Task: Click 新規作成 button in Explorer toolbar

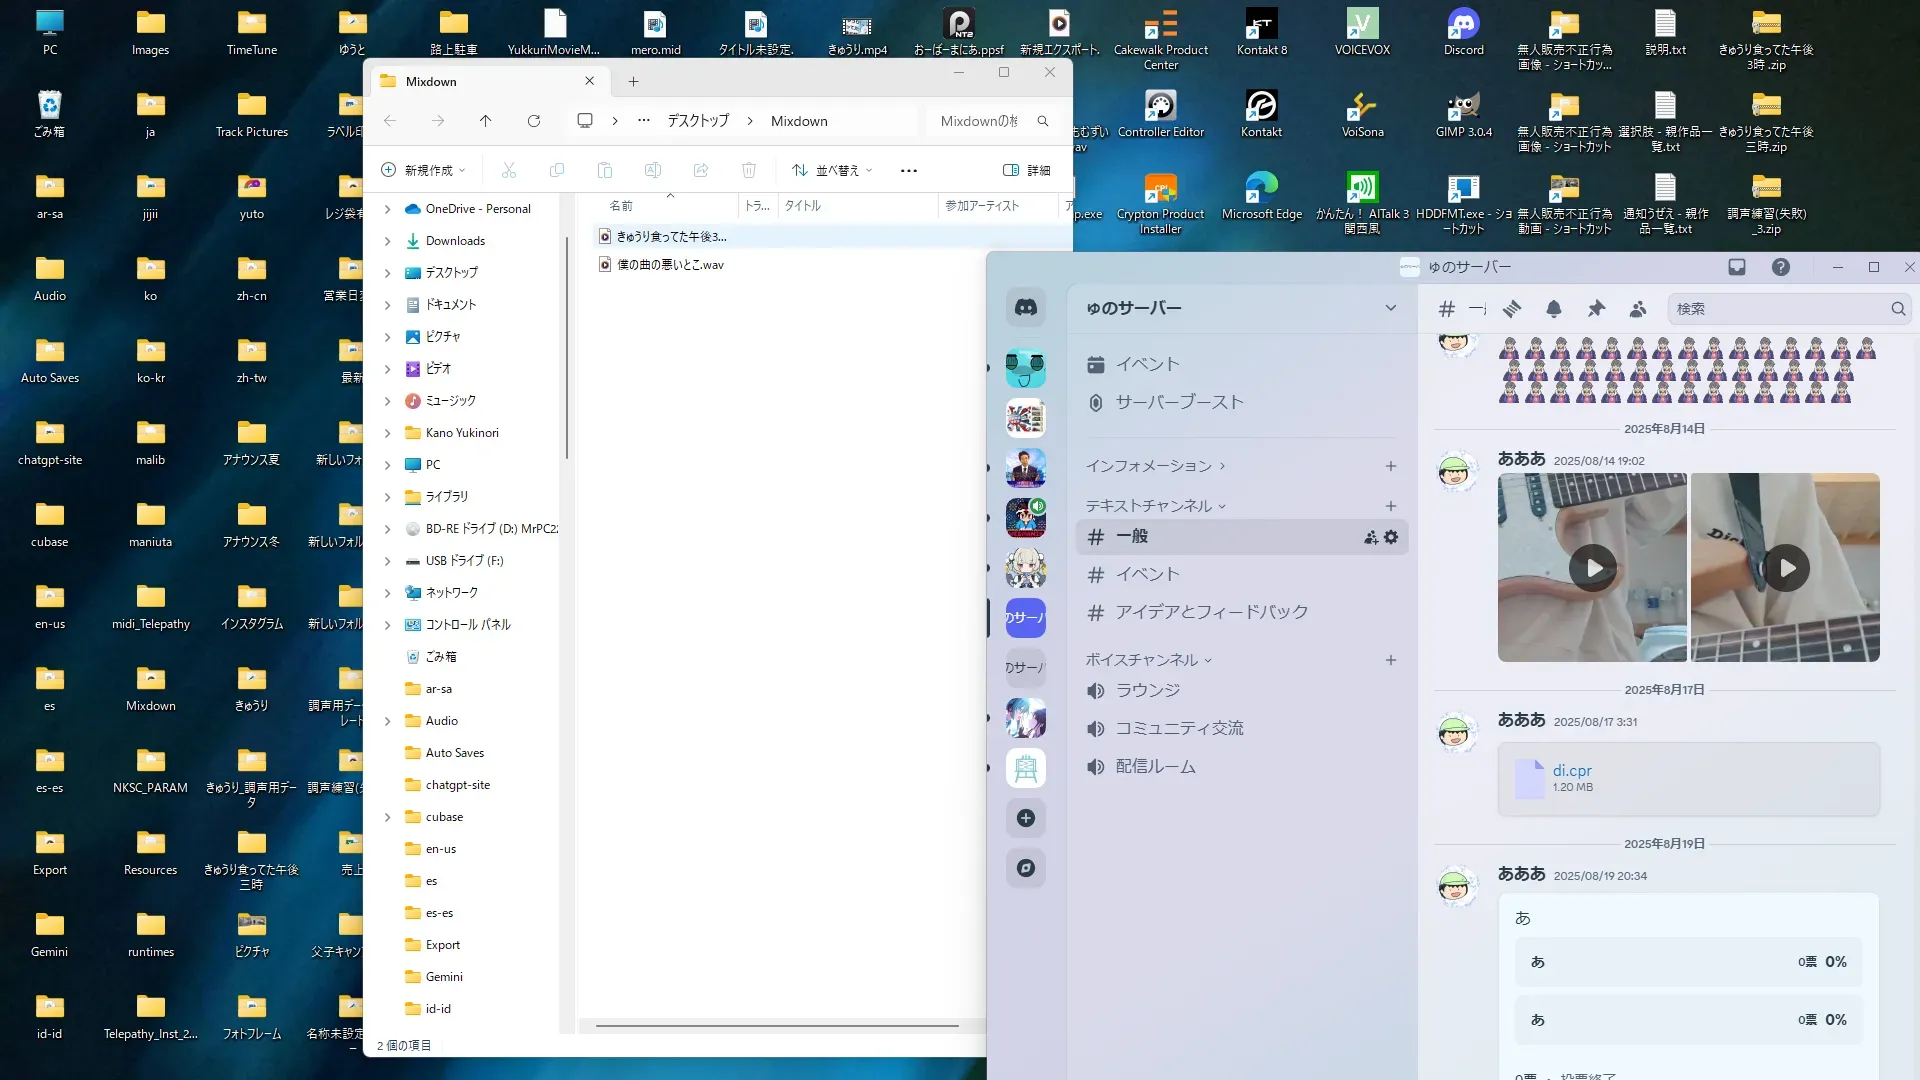Action: (x=424, y=170)
